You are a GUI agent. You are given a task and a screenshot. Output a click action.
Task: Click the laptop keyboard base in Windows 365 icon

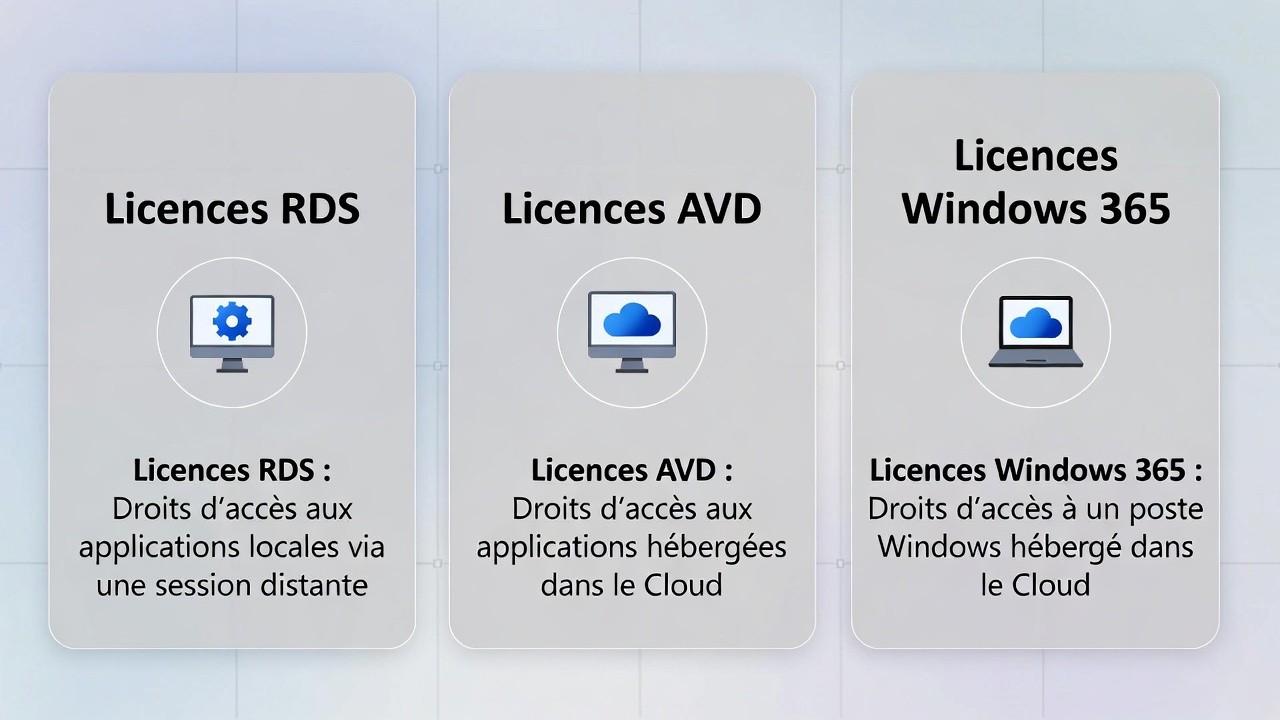pos(1036,359)
